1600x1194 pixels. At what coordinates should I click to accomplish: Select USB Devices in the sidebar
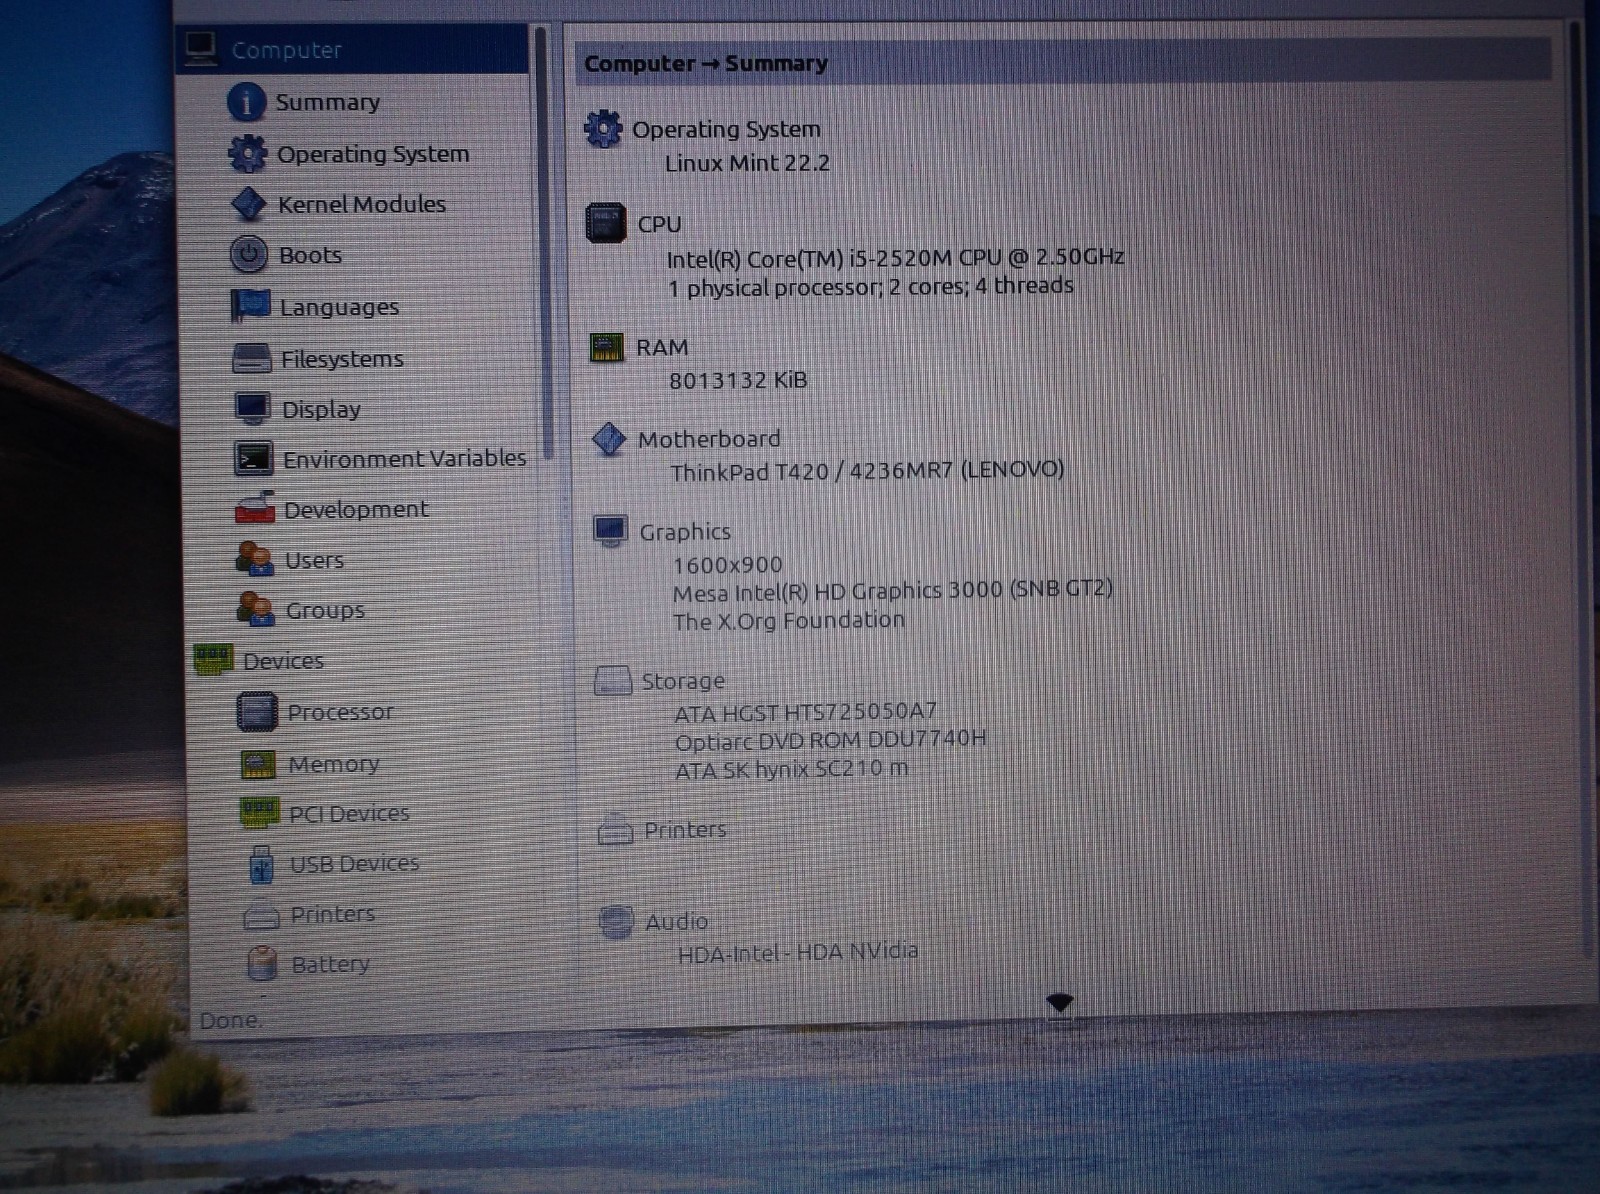point(354,864)
